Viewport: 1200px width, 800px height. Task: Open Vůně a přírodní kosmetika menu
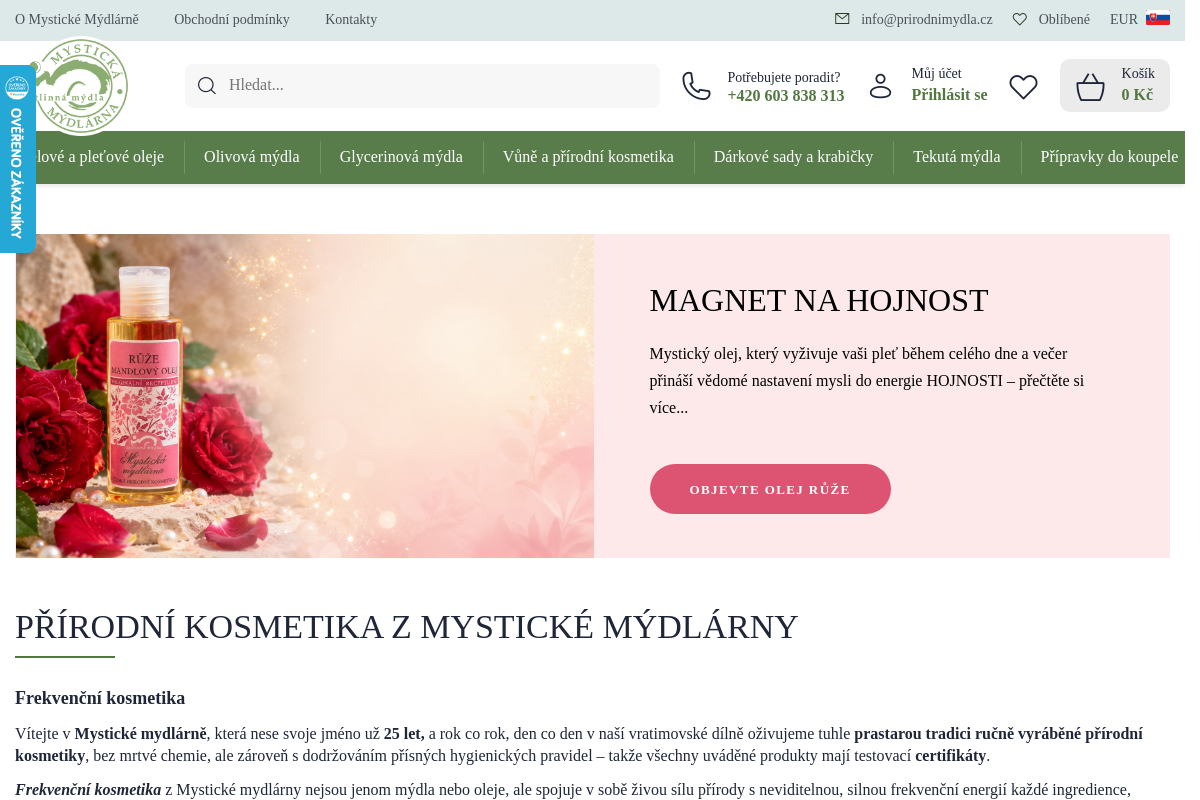click(588, 157)
